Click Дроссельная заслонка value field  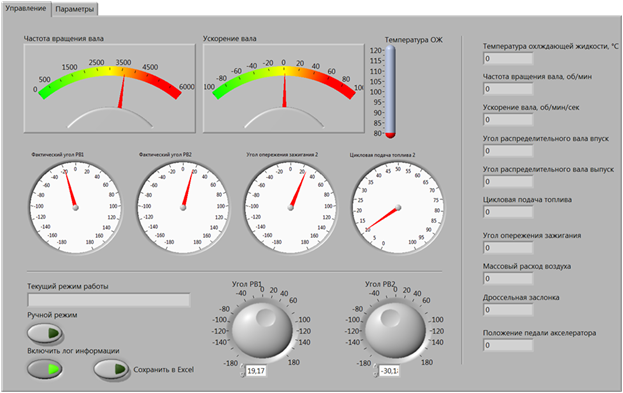tap(508, 310)
